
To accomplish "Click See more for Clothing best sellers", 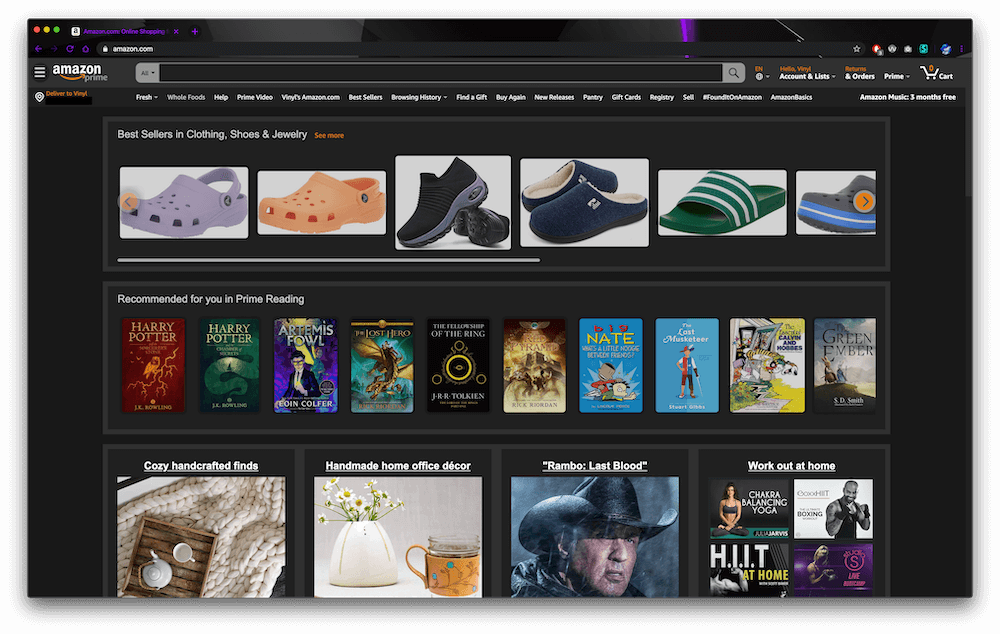I will click(328, 135).
